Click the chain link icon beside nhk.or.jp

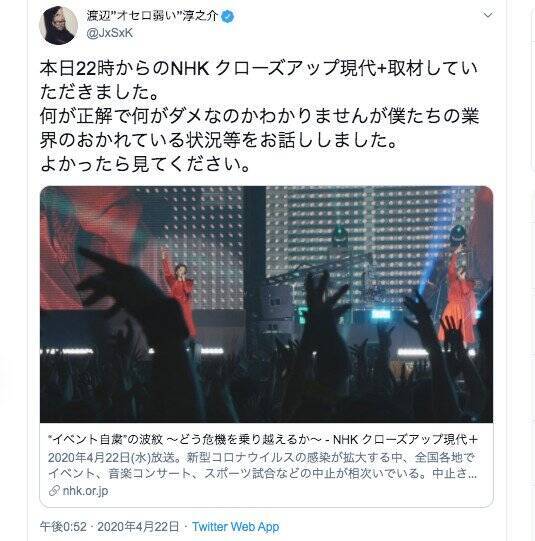coord(54,490)
